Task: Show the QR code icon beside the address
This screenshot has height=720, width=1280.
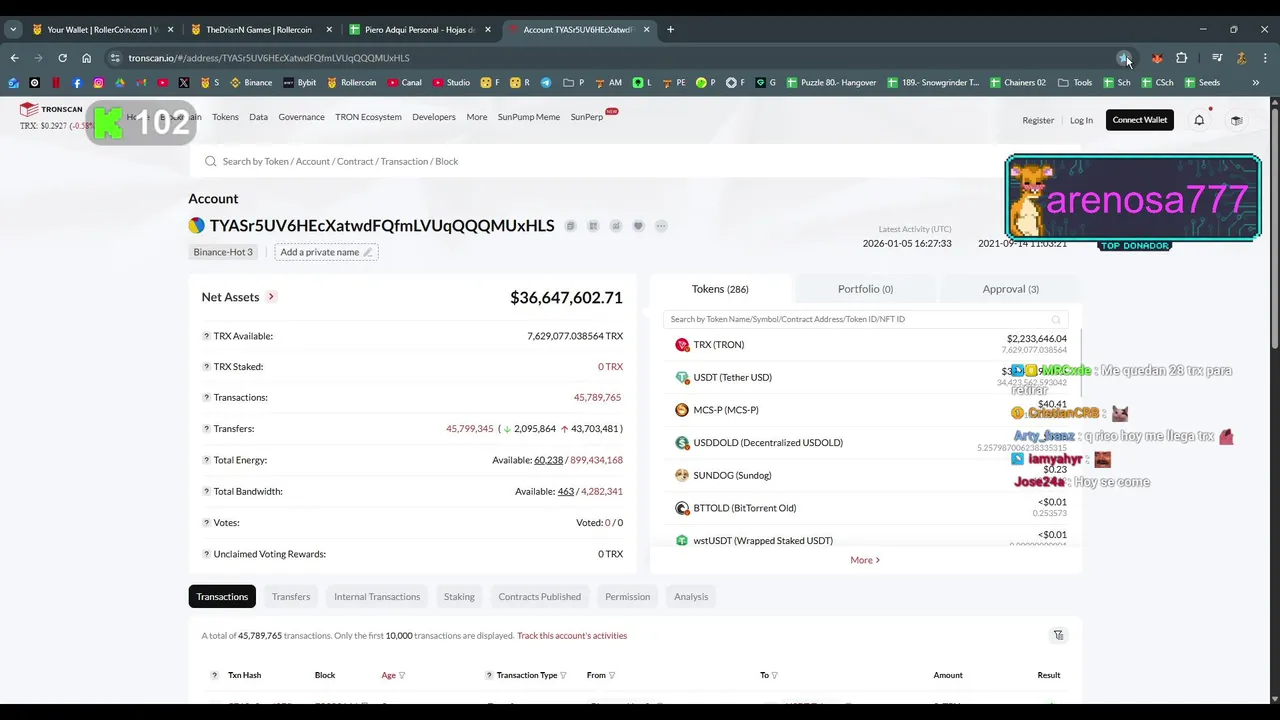Action: [593, 226]
